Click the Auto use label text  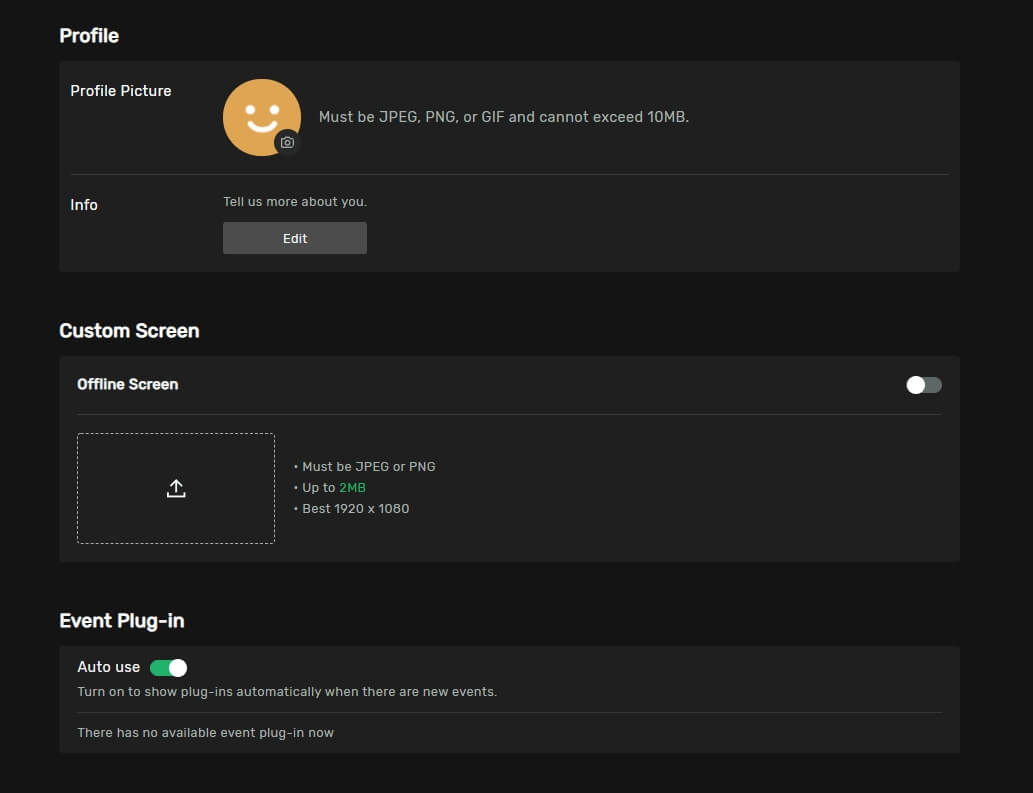pos(108,667)
